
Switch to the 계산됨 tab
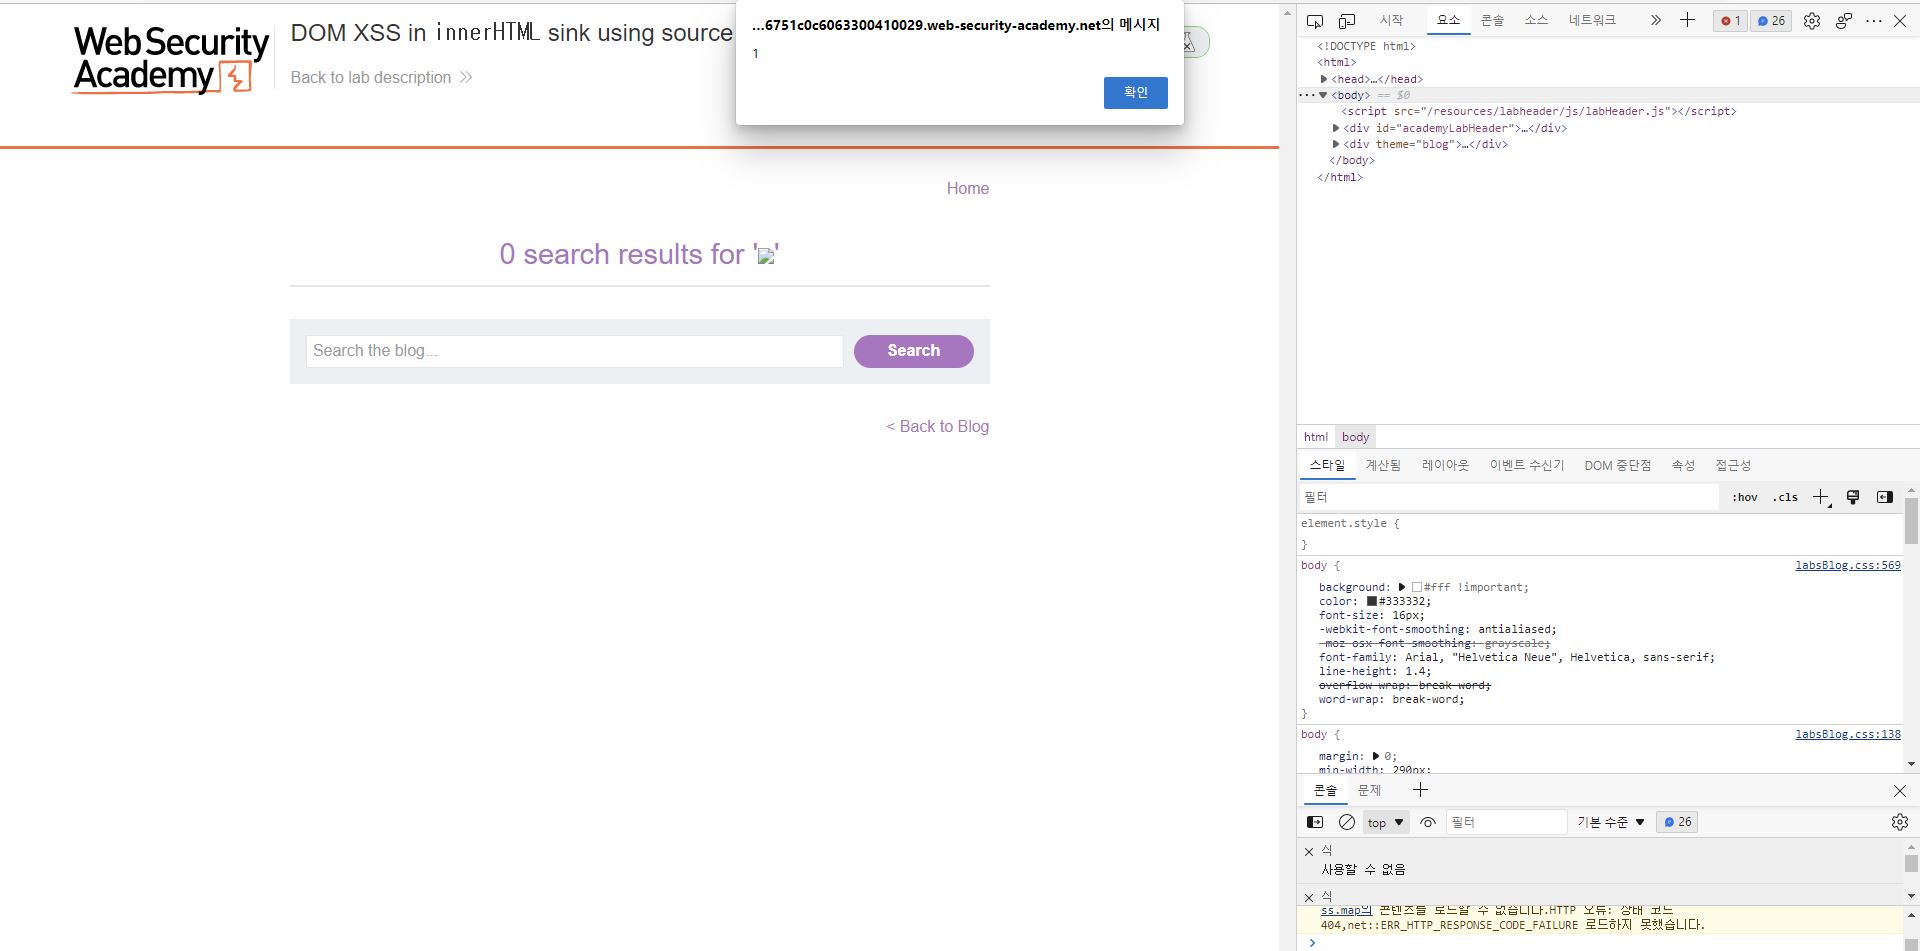point(1383,465)
